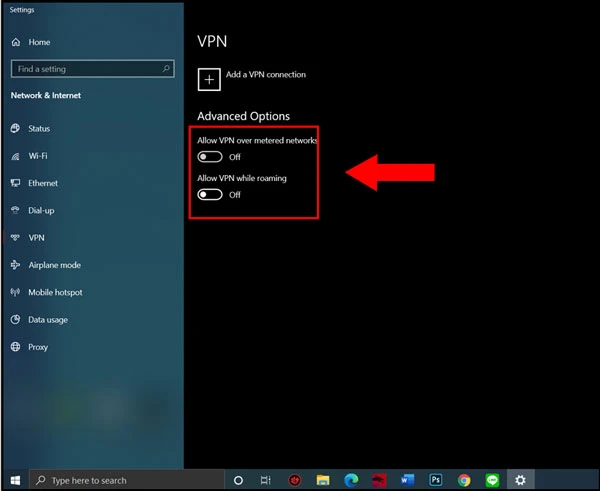This screenshot has height=491, width=600.
Task: Enable Allow VPN over metered networks
Action: [x=210, y=157]
